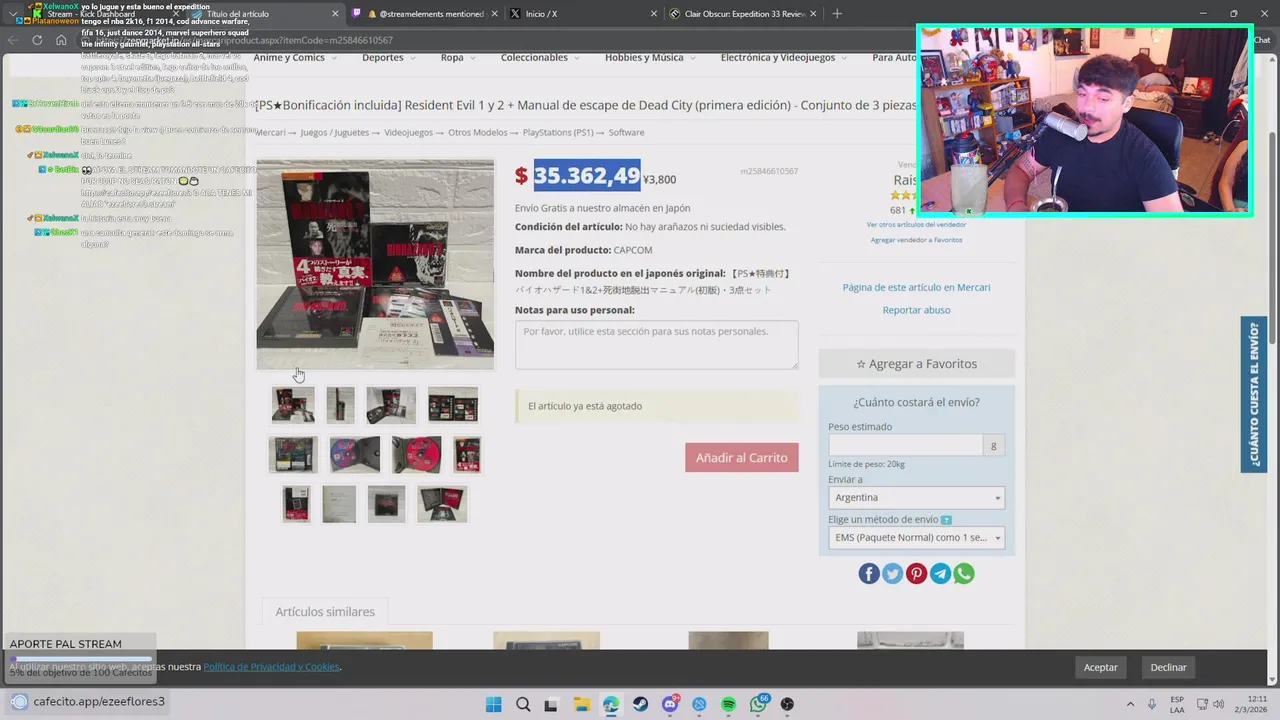The image size is (1280, 720).
Task: Open the shipping method EMS dropdown
Action: pyautogui.click(x=916, y=537)
